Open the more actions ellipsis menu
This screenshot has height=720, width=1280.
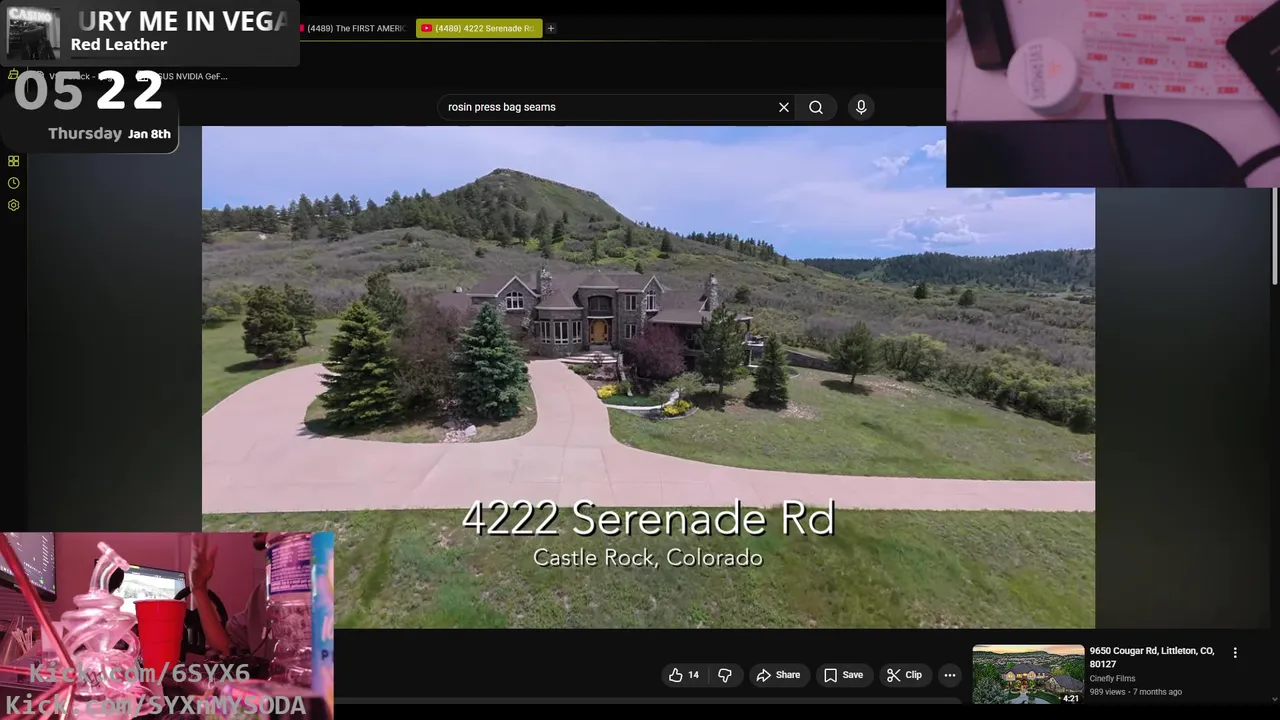coord(950,675)
